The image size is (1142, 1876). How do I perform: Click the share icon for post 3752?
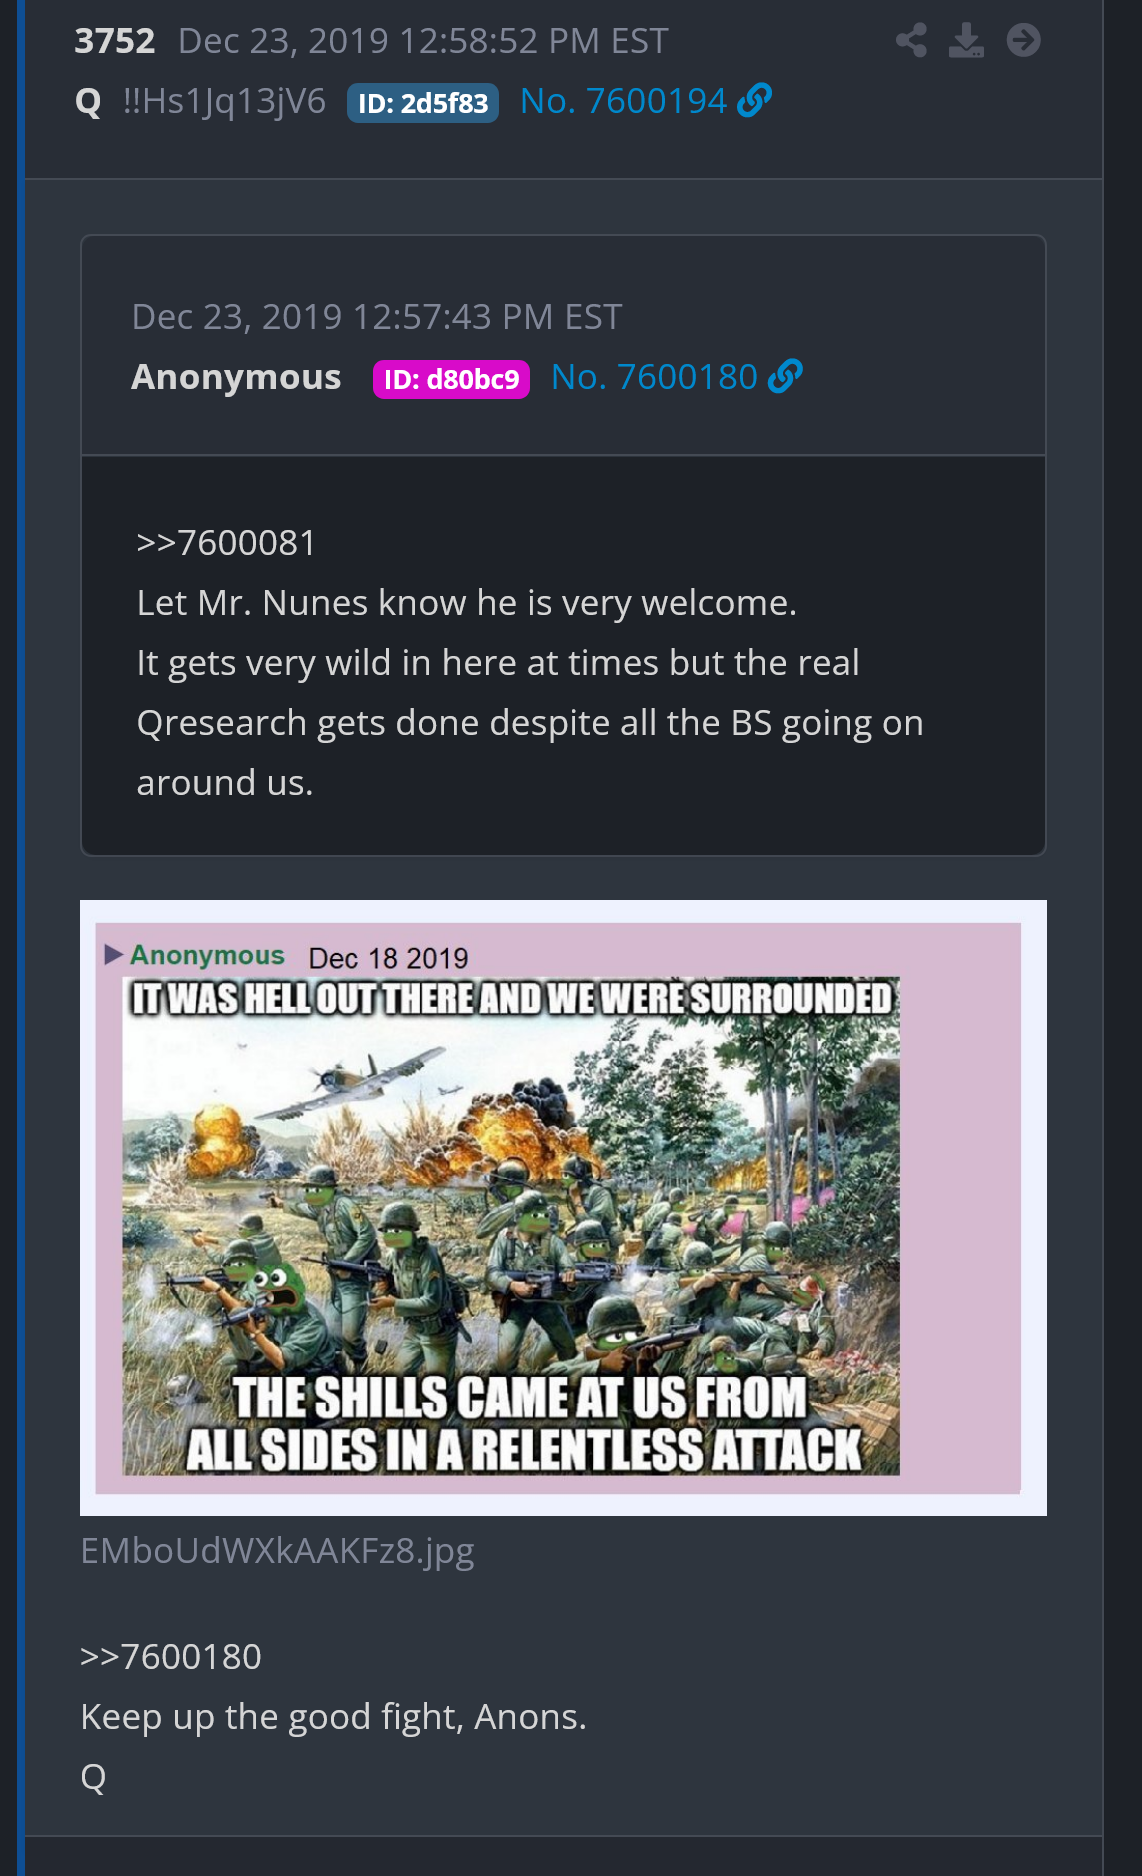click(911, 41)
